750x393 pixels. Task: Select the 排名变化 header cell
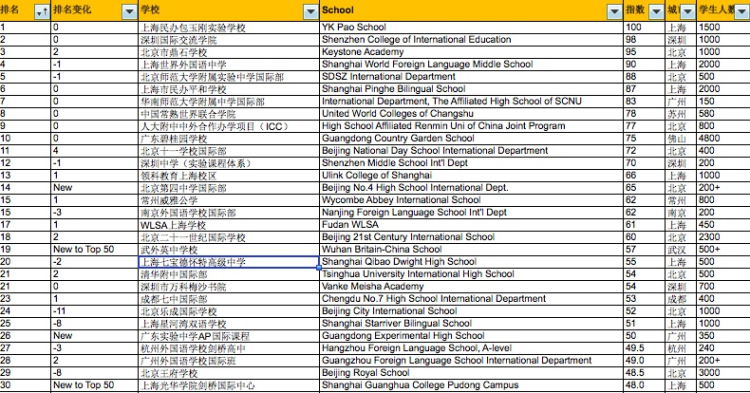(95, 11)
